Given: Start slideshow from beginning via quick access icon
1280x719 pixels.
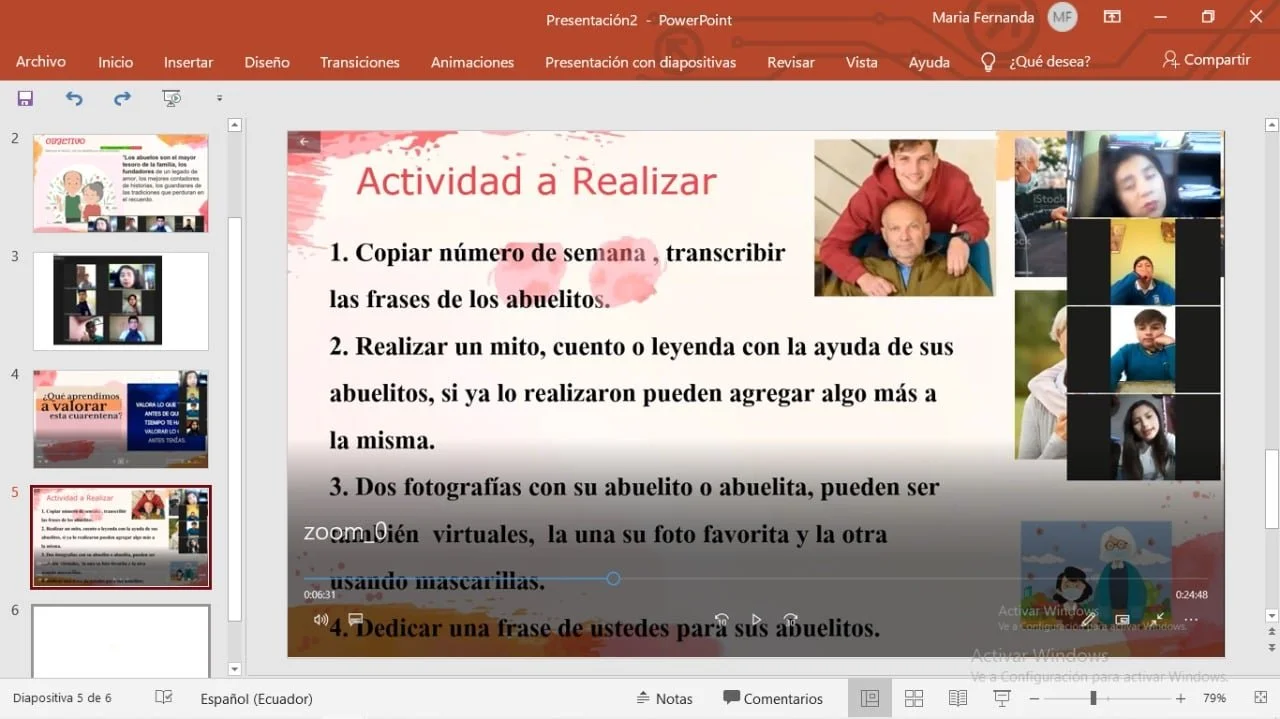Looking at the screenshot, I should click(x=172, y=98).
